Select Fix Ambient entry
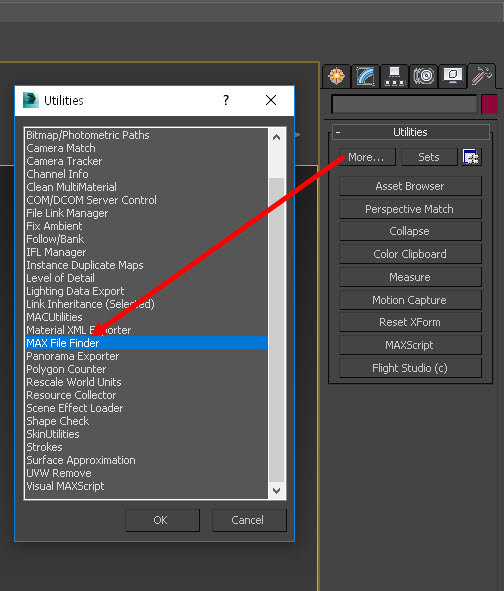Screen dimensions: 504x591 146,226
